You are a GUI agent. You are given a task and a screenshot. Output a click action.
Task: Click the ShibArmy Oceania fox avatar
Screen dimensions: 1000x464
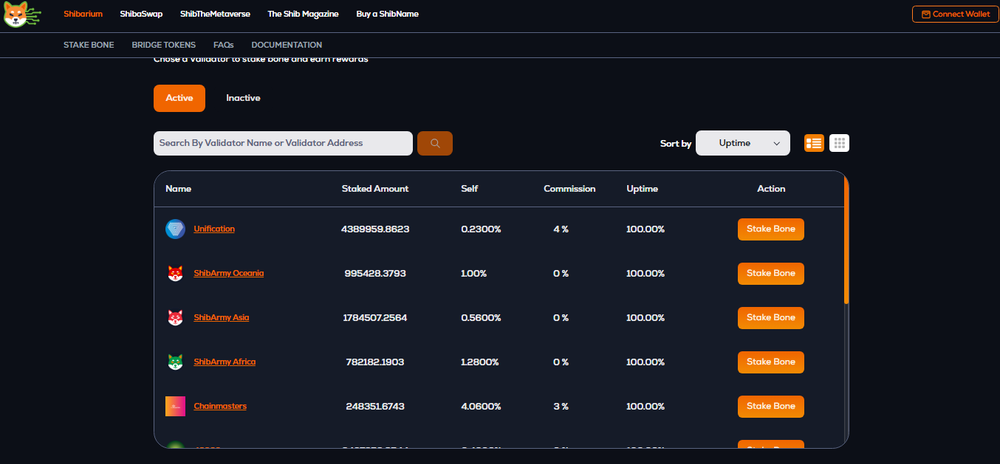(175, 273)
